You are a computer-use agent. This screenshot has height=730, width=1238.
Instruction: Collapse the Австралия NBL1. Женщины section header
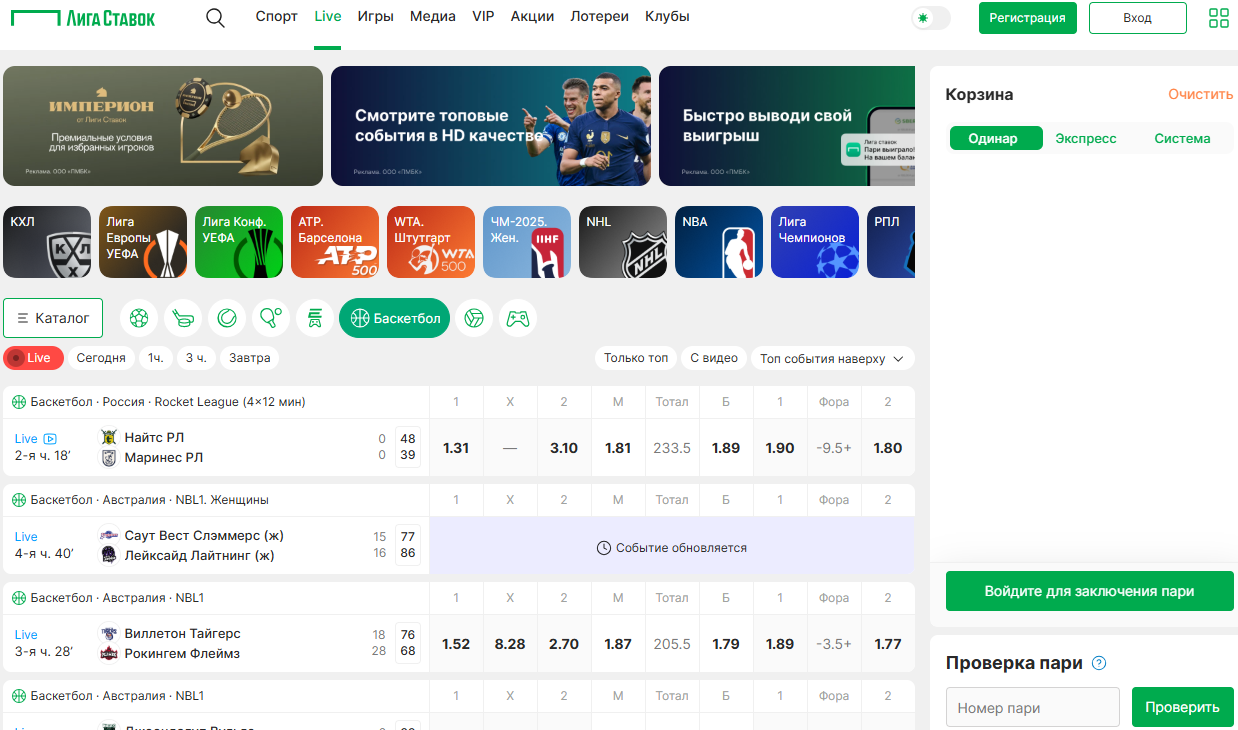point(216,500)
